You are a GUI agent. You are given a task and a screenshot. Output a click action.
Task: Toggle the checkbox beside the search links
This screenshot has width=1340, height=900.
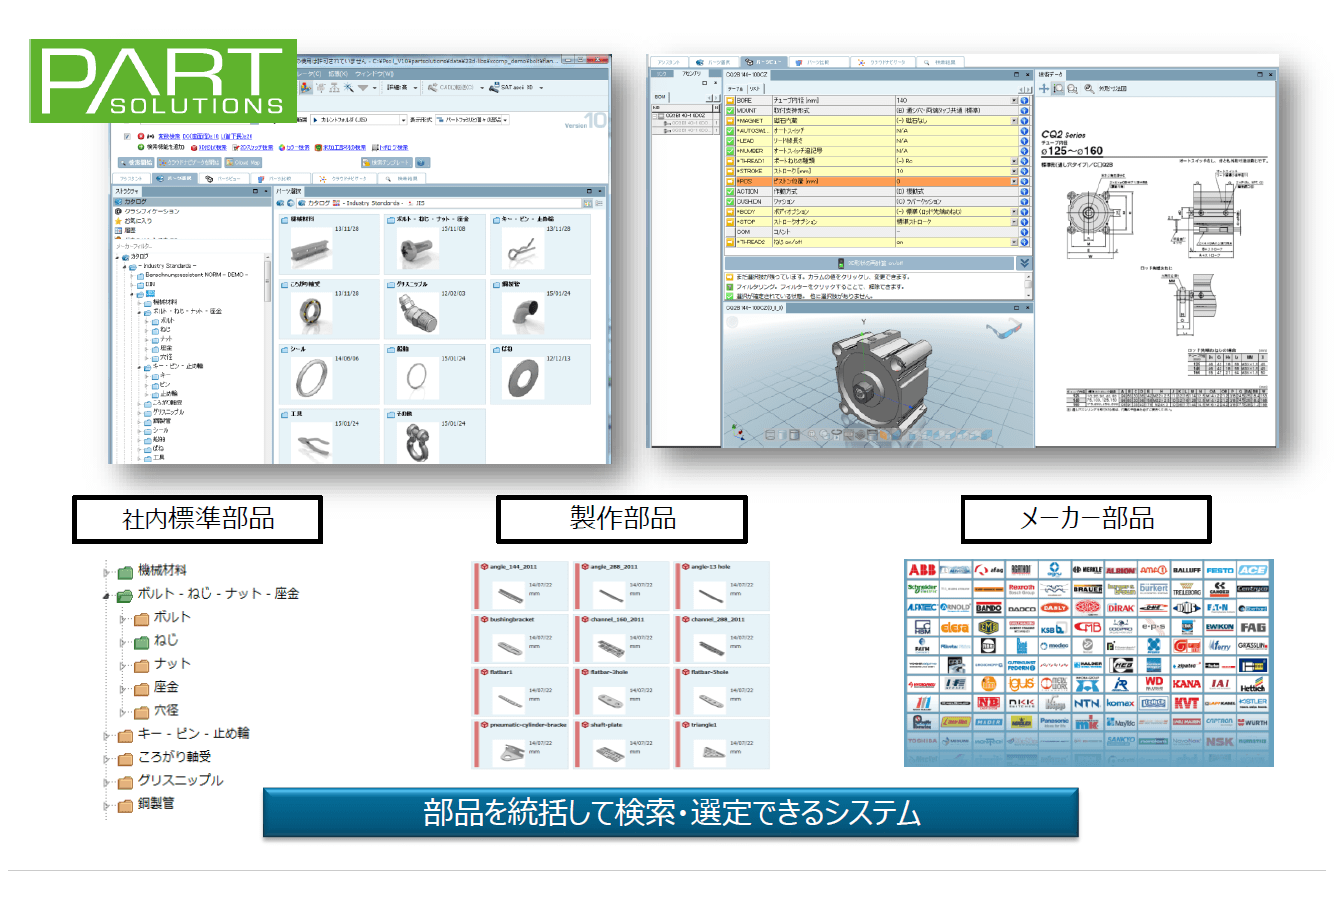click(126, 136)
